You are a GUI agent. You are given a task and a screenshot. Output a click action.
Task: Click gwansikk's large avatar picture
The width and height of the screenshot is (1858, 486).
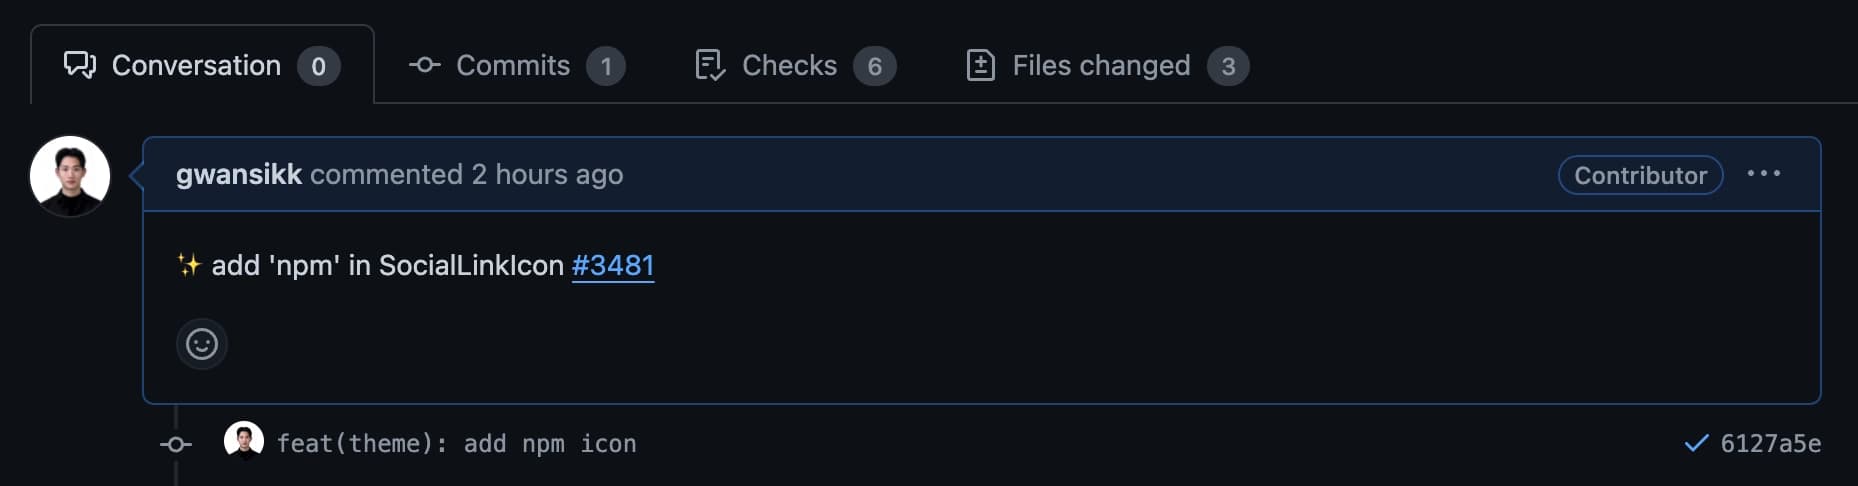[x=70, y=176]
